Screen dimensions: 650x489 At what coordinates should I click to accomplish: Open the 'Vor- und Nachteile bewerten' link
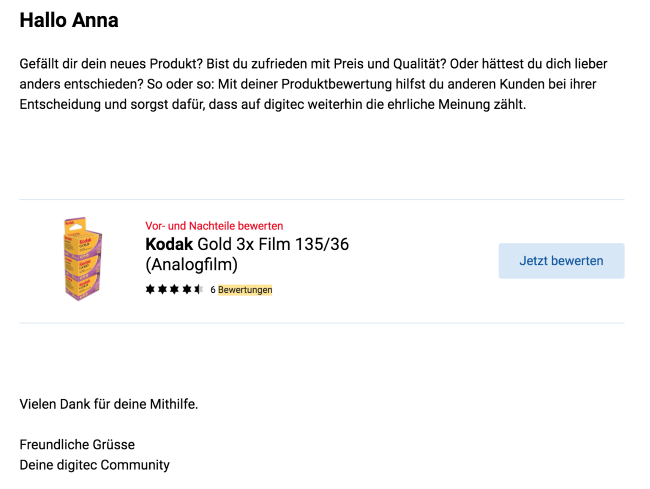click(214, 226)
